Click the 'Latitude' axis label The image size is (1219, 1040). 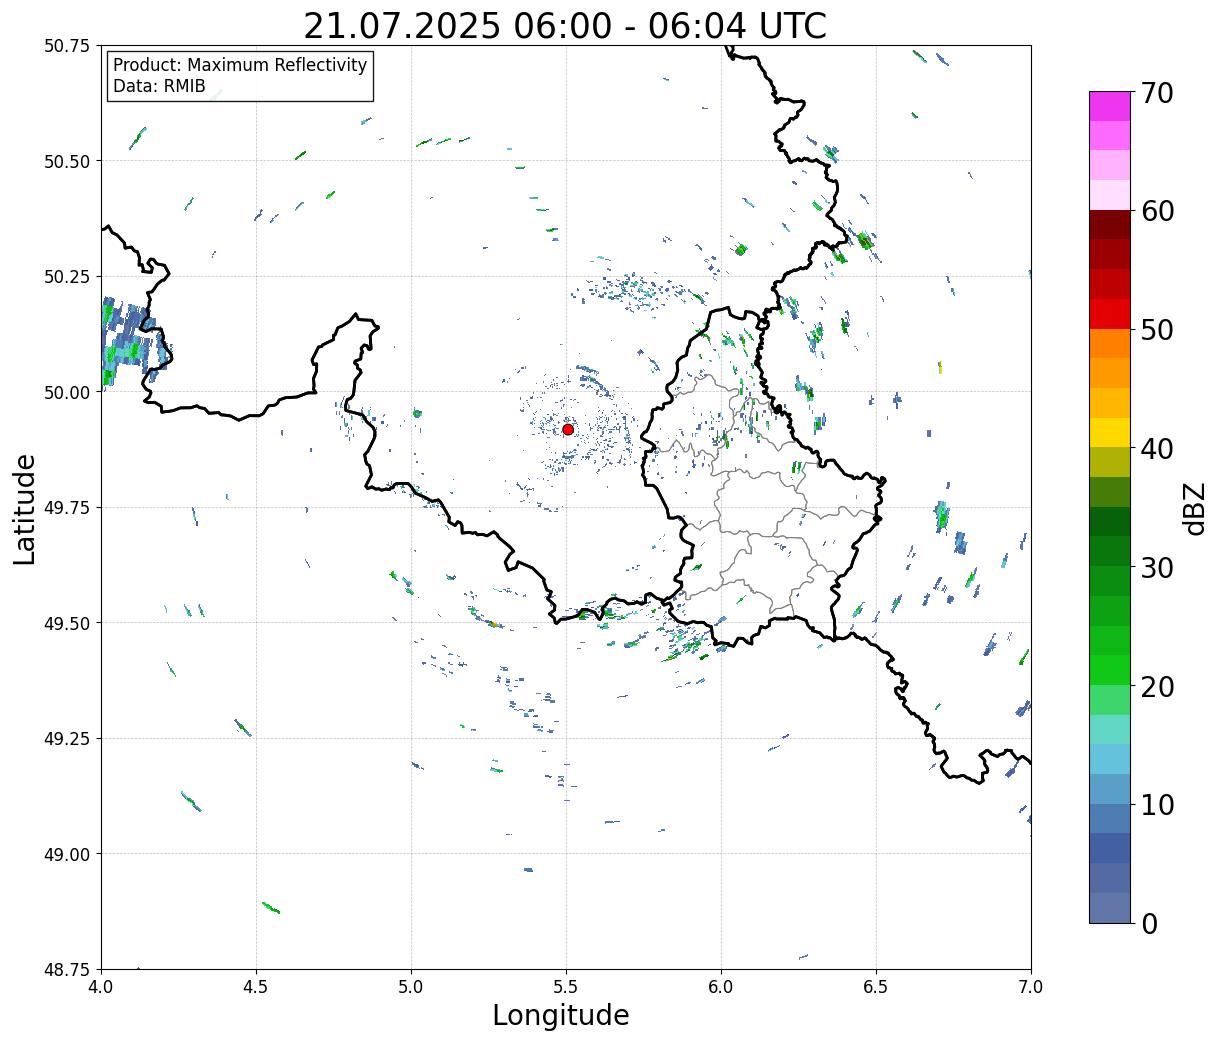[25, 509]
